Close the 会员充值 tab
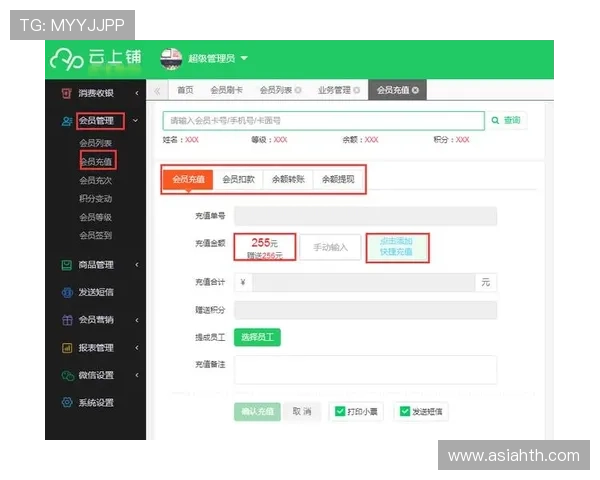The image size is (600, 480). [415, 90]
